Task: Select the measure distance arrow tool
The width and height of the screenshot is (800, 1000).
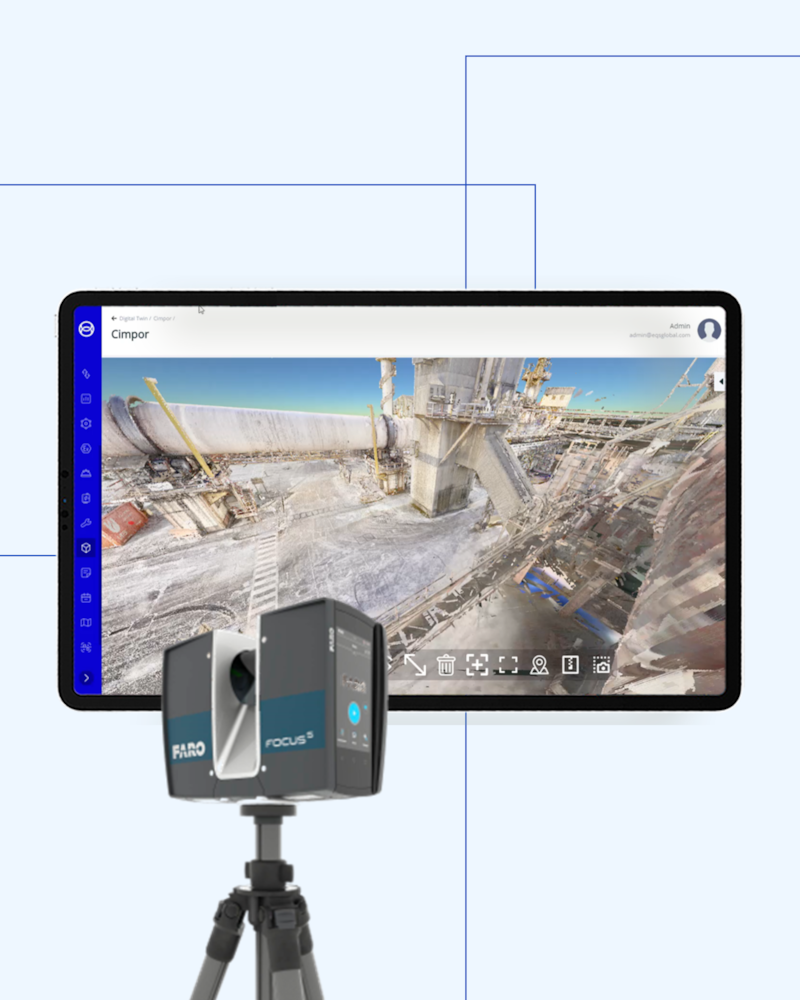Action: 414,665
